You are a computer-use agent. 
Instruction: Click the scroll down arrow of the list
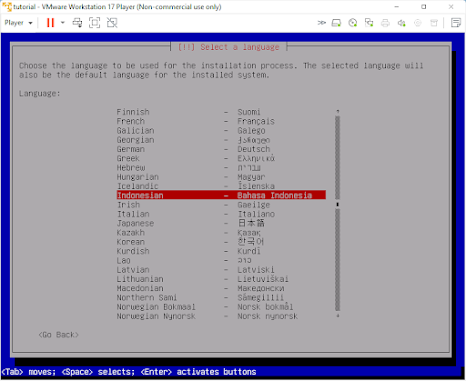(x=338, y=316)
